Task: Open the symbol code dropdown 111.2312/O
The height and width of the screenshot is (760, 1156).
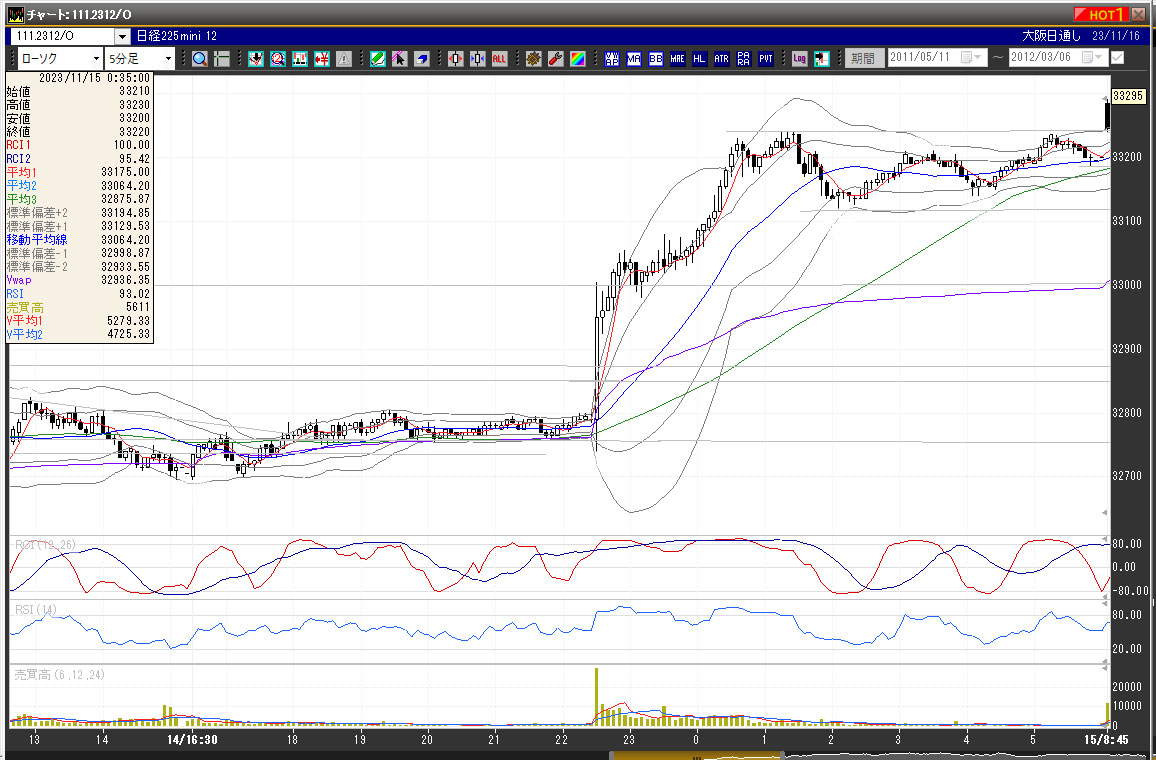Action: pos(122,36)
